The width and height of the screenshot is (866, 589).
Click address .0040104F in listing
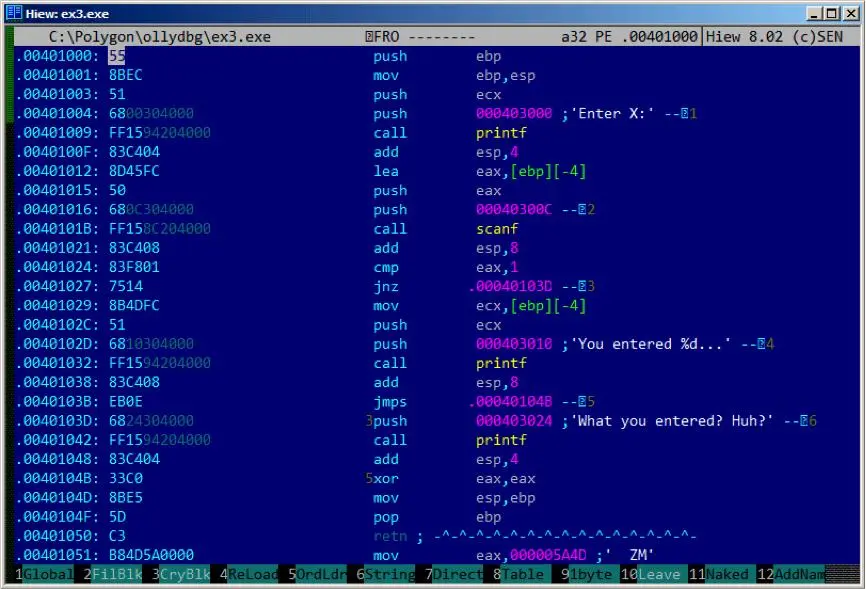(x=57, y=517)
